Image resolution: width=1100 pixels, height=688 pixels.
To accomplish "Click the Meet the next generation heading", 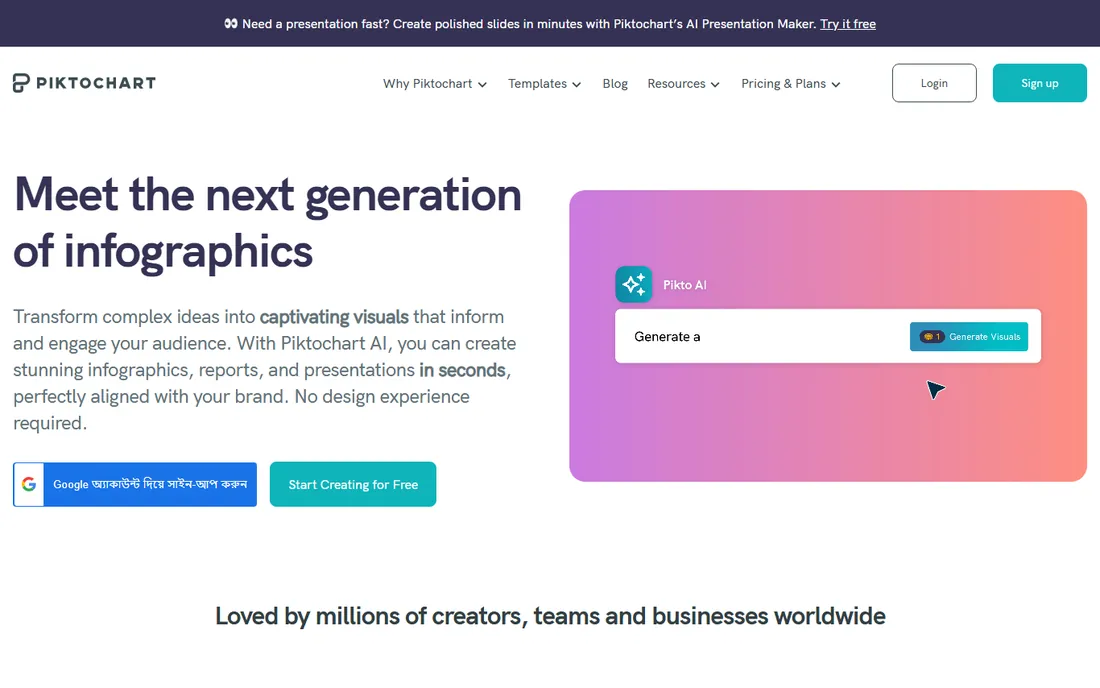I will coord(267,222).
